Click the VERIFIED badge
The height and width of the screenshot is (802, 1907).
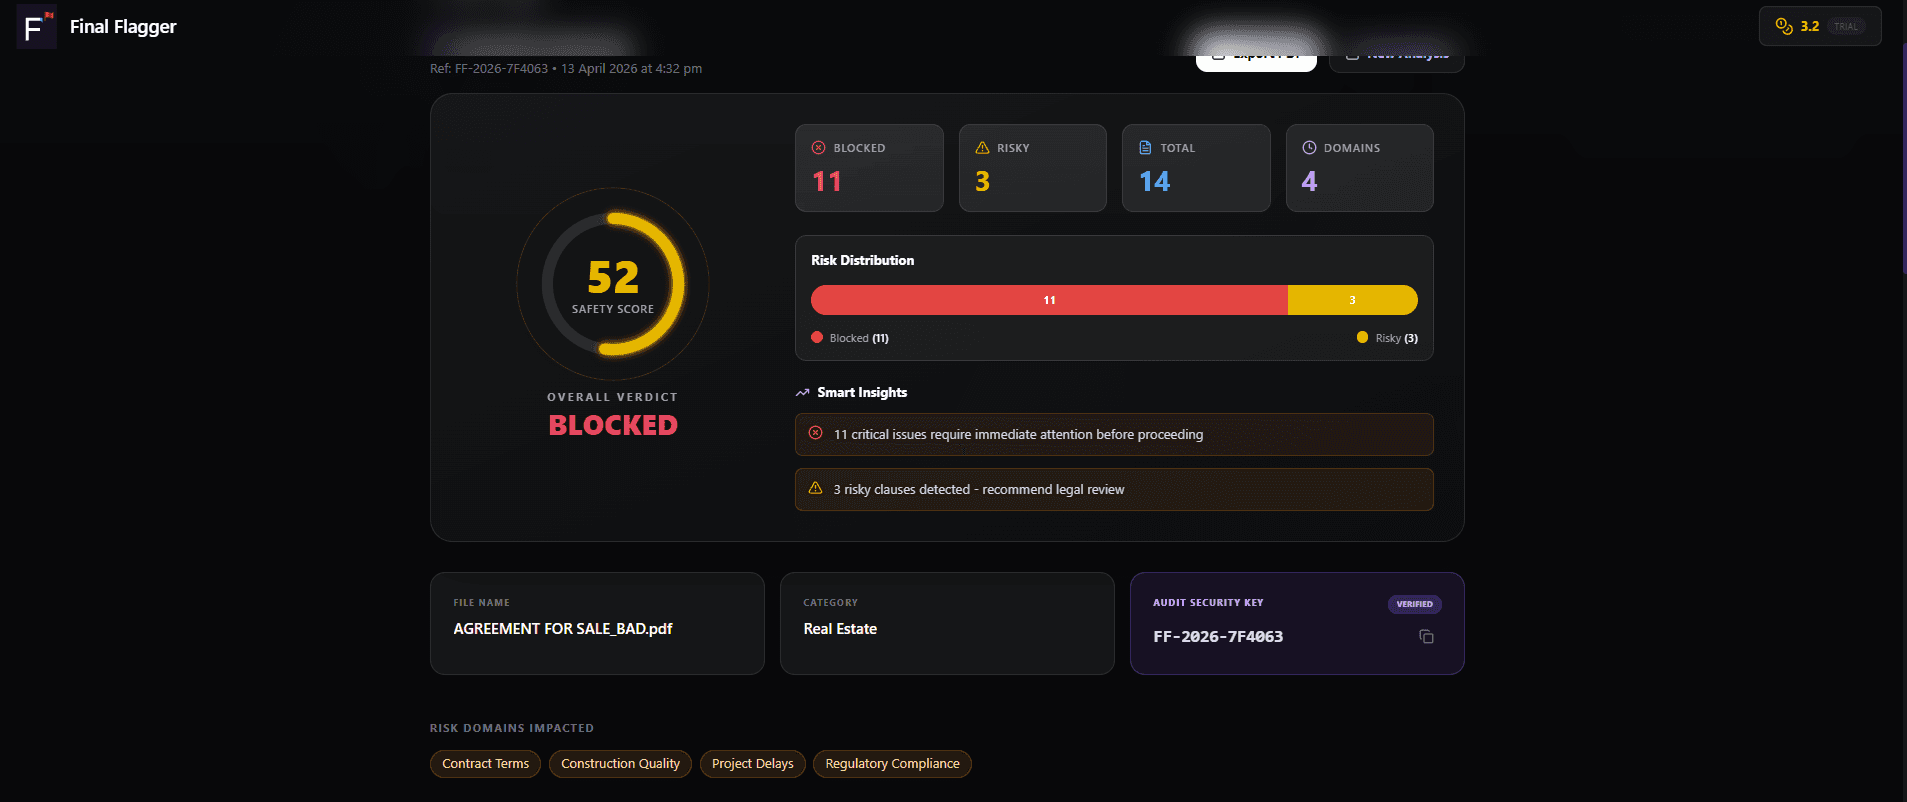click(1414, 604)
